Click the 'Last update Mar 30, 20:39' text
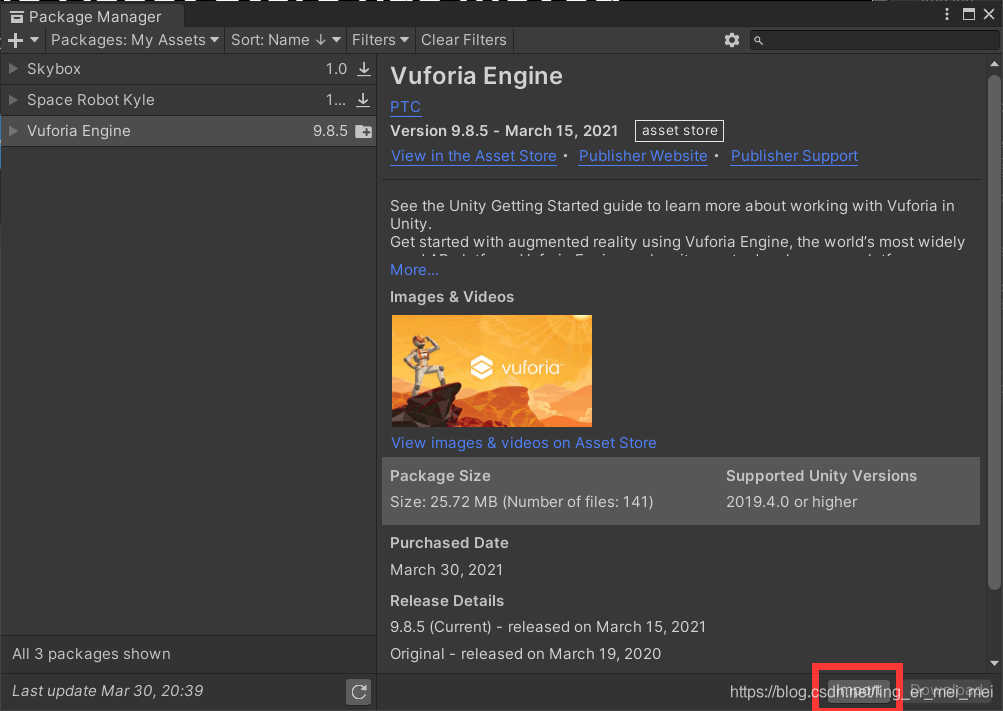The width and height of the screenshot is (1003, 711). pyautogui.click(x=107, y=691)
